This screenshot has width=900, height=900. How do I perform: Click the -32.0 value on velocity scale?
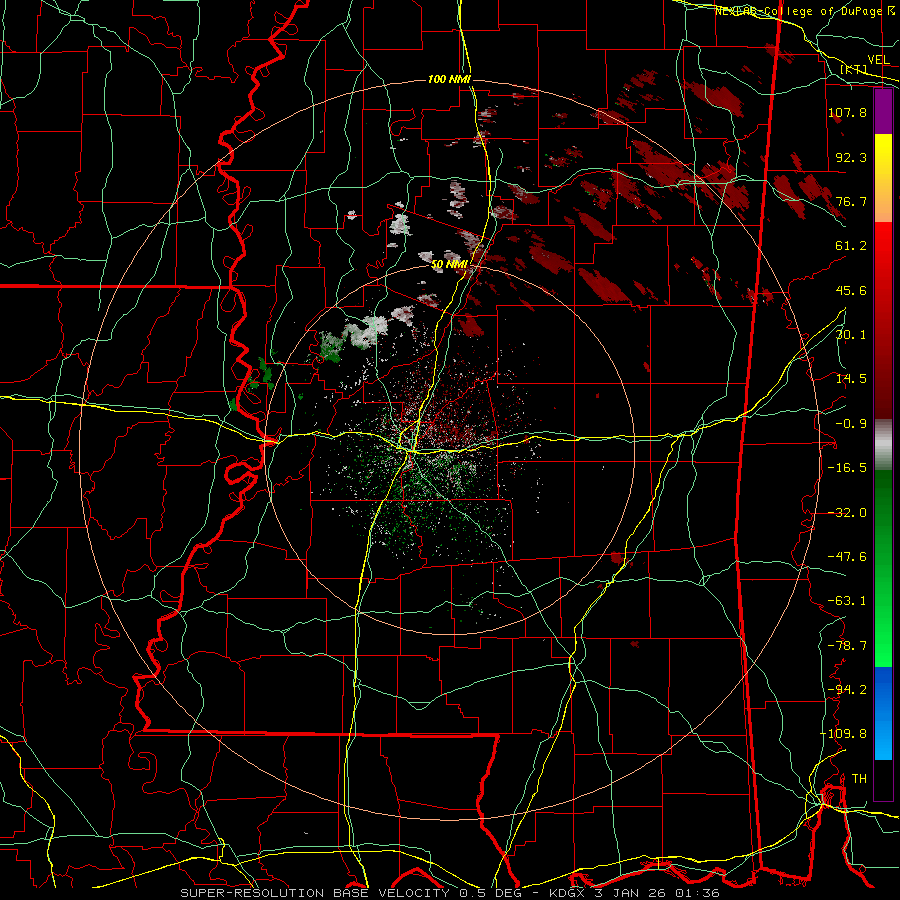[x=847, y=513]
